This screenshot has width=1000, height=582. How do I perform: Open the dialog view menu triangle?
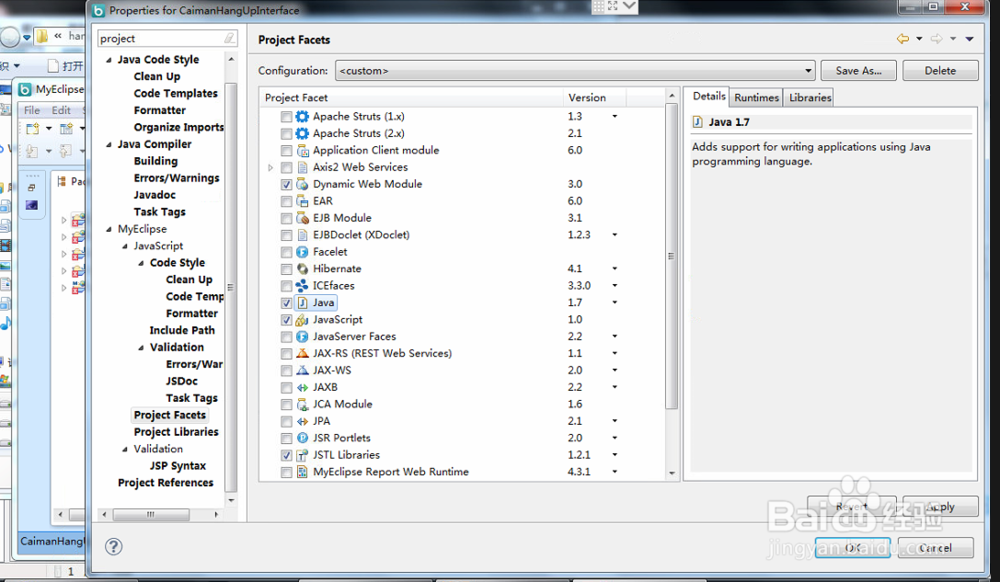[x=969, y=39]
